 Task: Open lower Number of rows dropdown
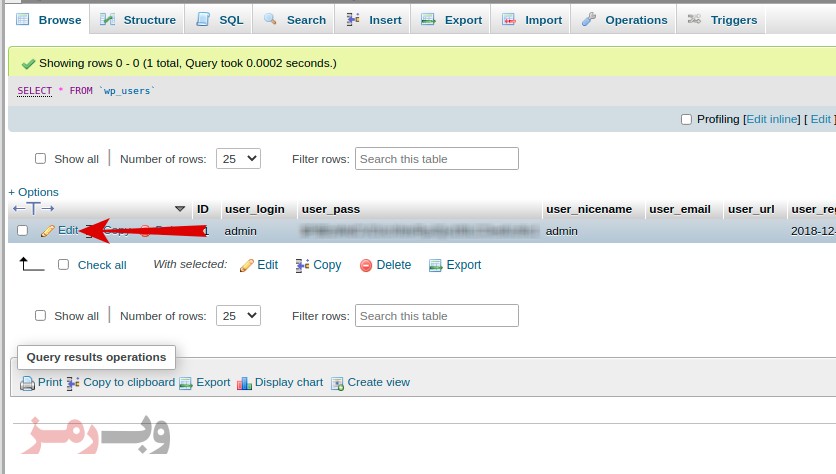tap(238, 316)
